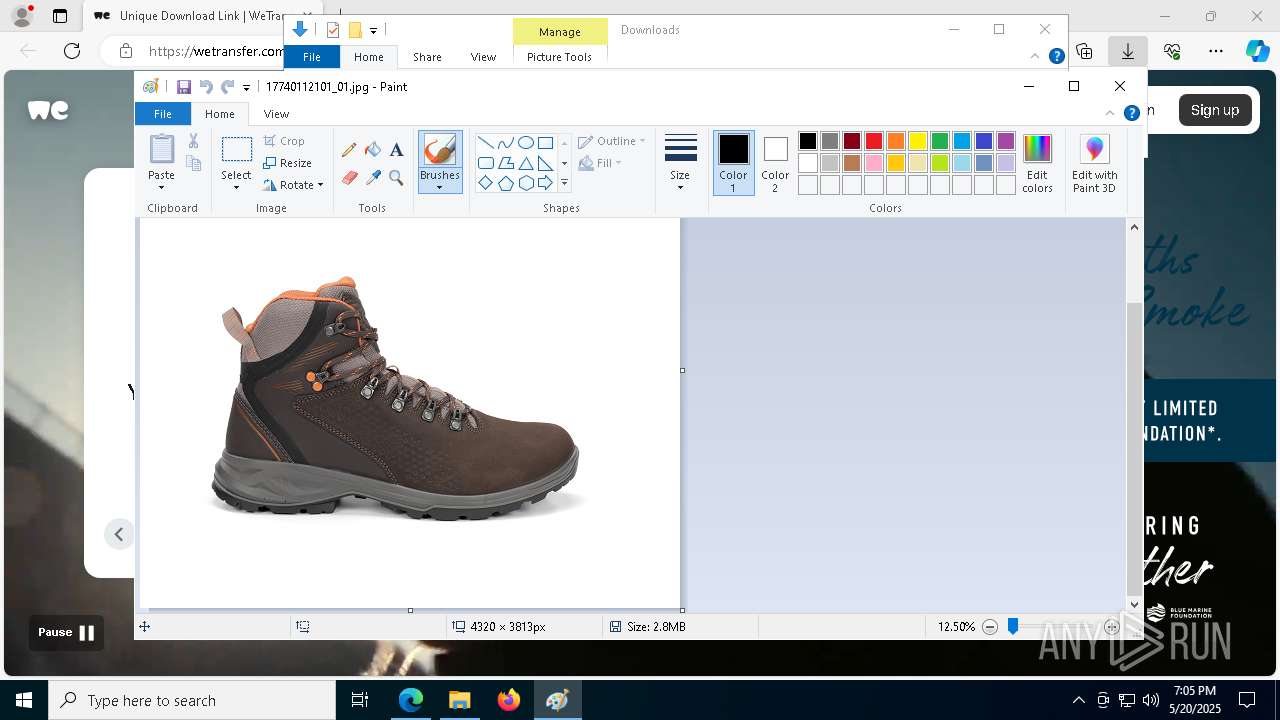Click the Paint Help question mark icon
The height and width of the screenshot is (720, 1280).
click(x=1132, y=113)
